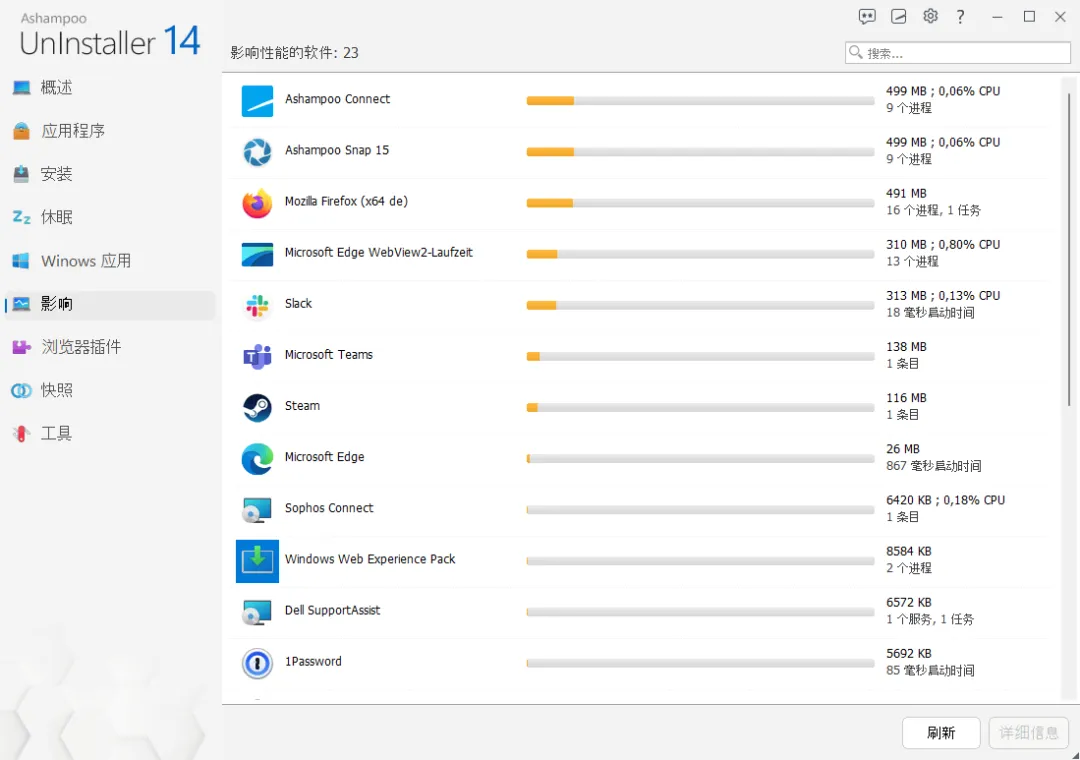Select the 1Password entry name
The width and height of the screenshot is (1080, 760).
coord(313,661)
